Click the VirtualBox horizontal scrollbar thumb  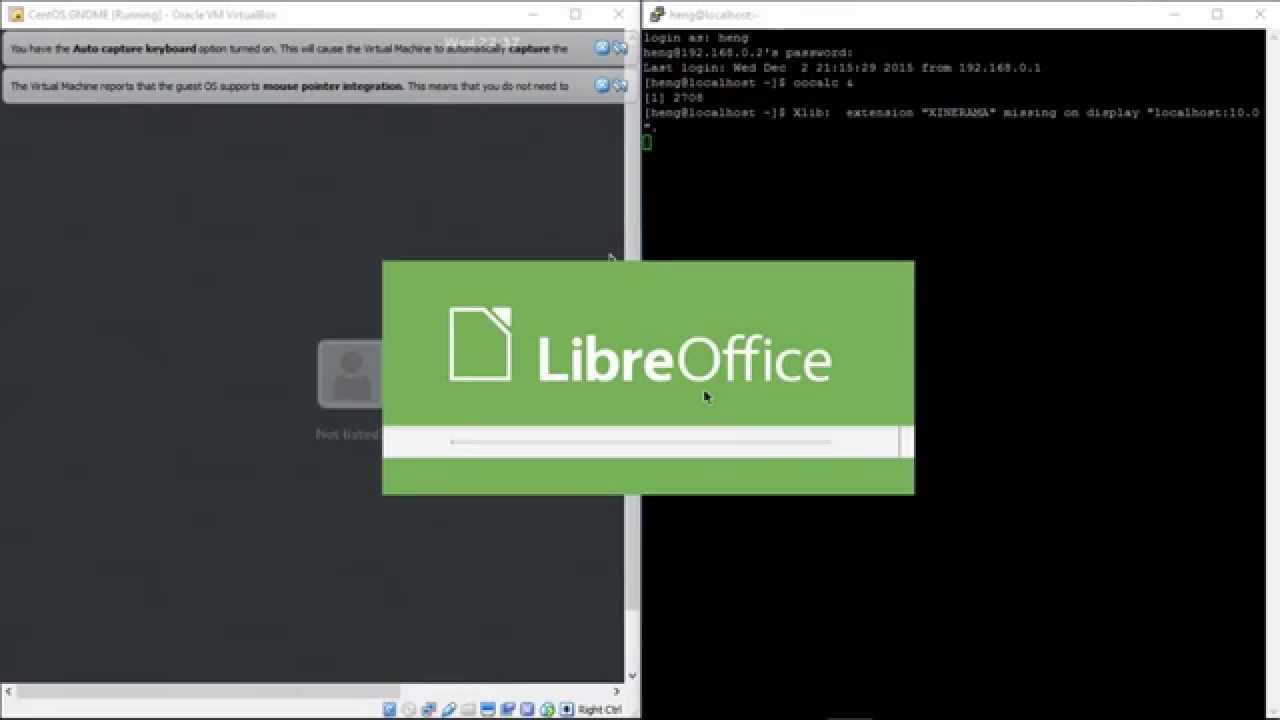(x=208, y=691)
